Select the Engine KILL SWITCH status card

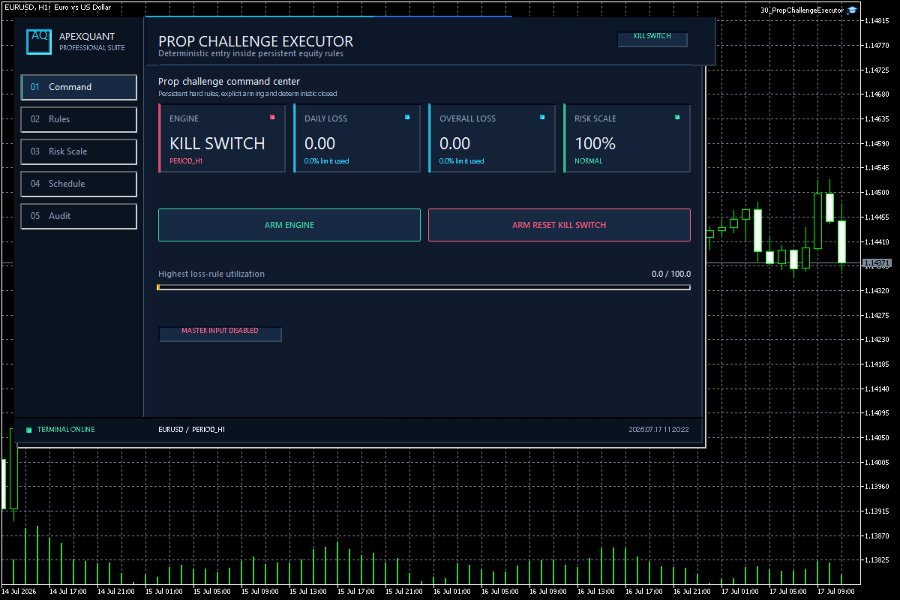click(x=222, y=138)
